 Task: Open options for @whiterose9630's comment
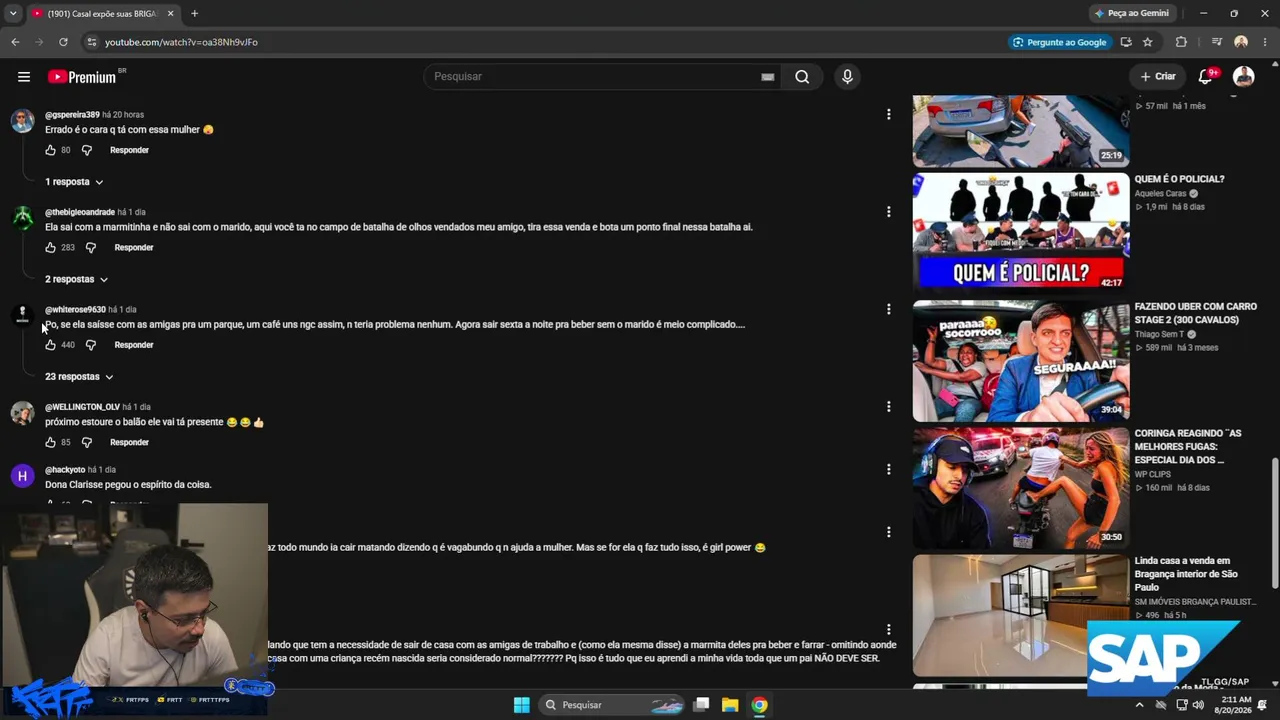coord(888,309)
